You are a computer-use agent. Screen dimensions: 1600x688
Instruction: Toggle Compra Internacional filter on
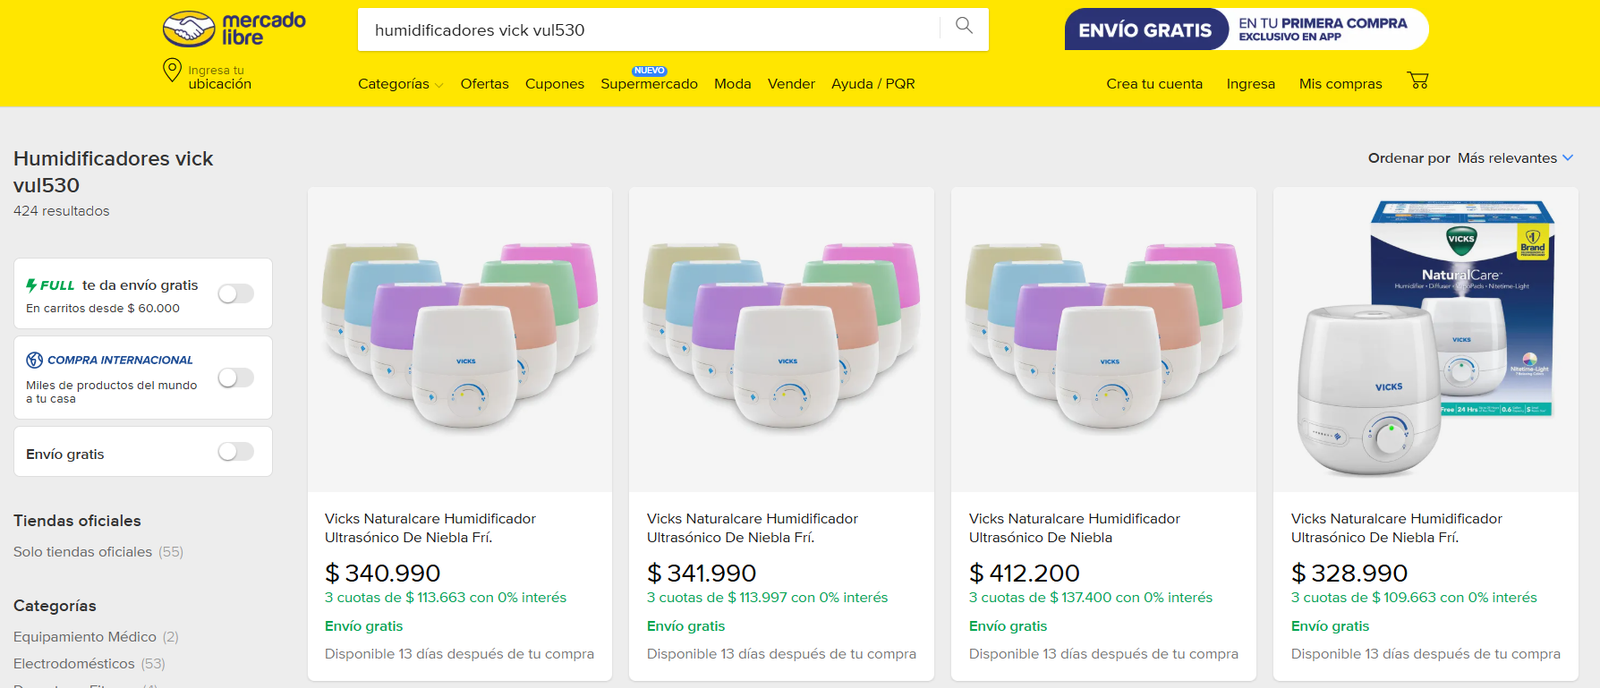pyautogui.click(x=236, y=378)
